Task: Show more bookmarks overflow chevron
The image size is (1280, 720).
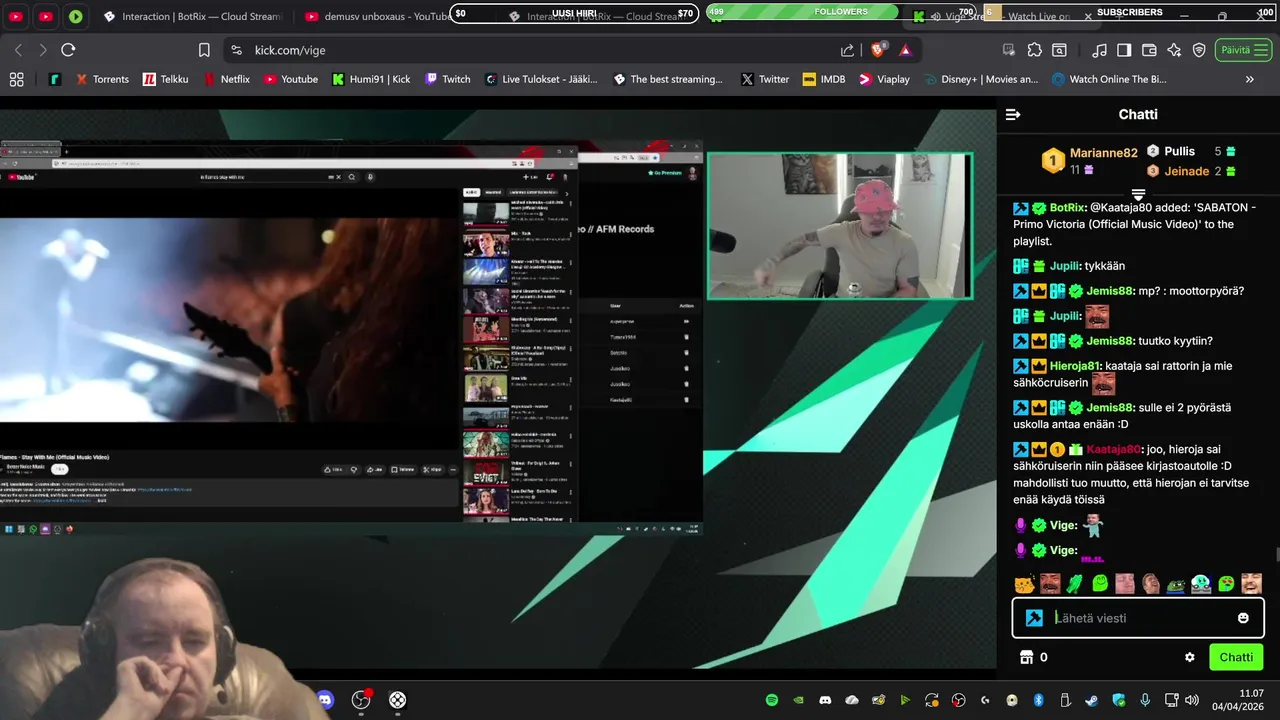Action: pos(1250,79)
